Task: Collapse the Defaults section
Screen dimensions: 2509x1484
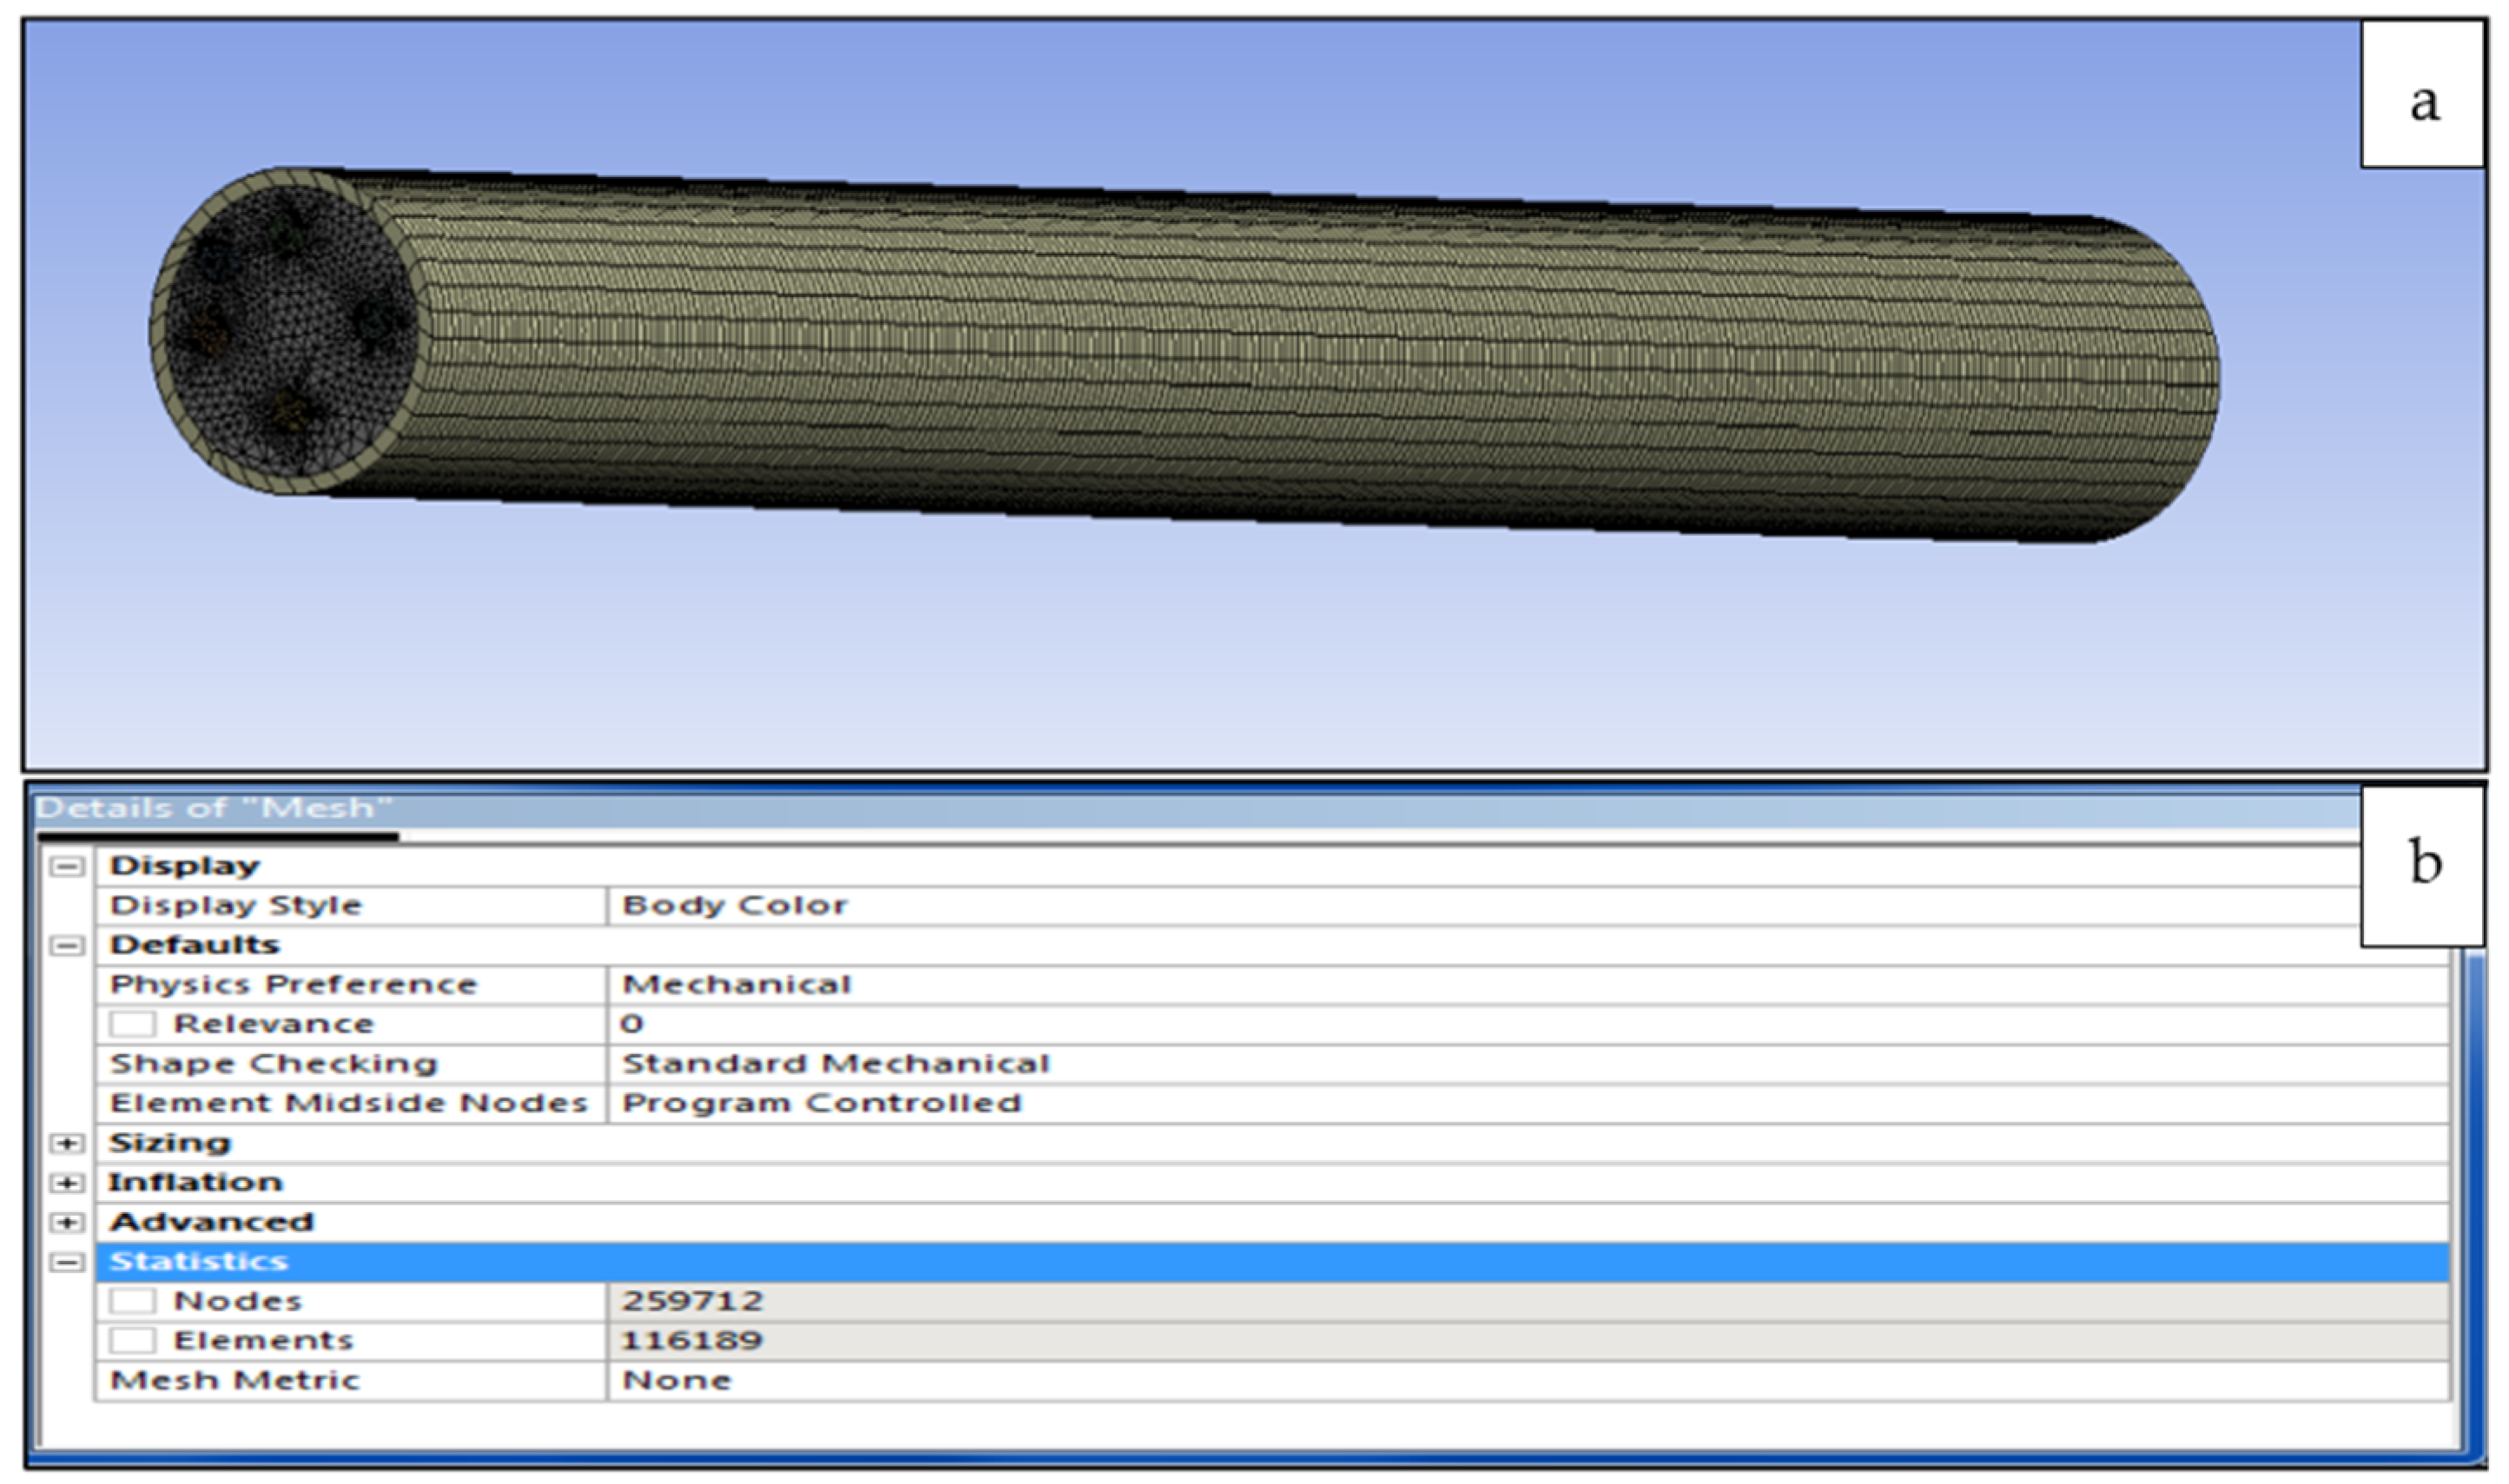Action: tap(67, 945)
